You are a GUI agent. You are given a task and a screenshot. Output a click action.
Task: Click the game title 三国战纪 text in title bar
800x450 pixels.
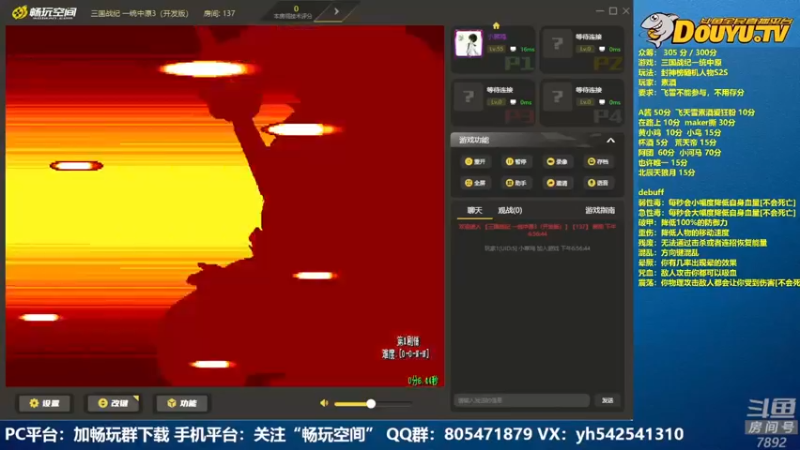(x=139, y=13)
